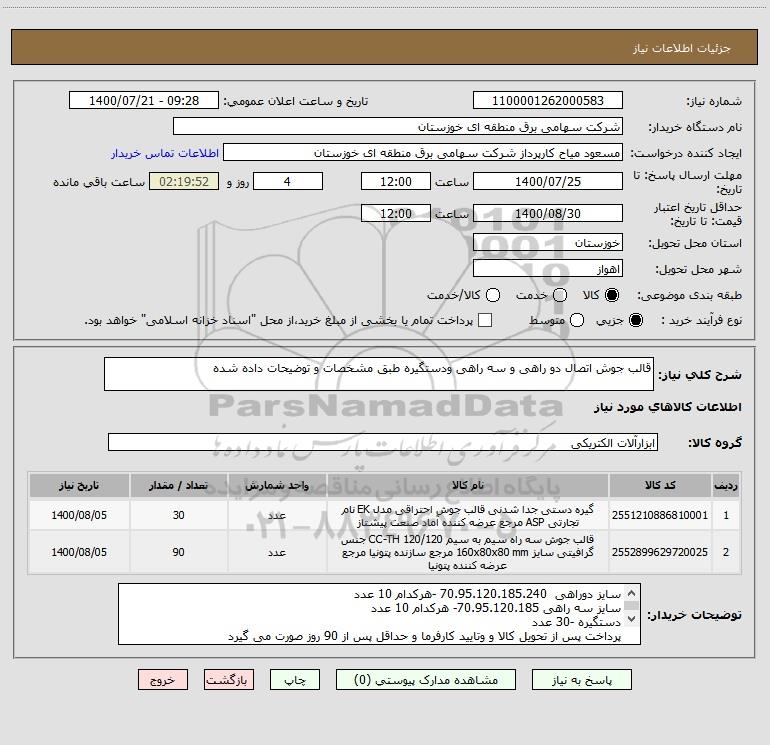This screenshot has height=745, width=770.
Task: Click the تعداد / مقدار column header
Action: (178, 485)
